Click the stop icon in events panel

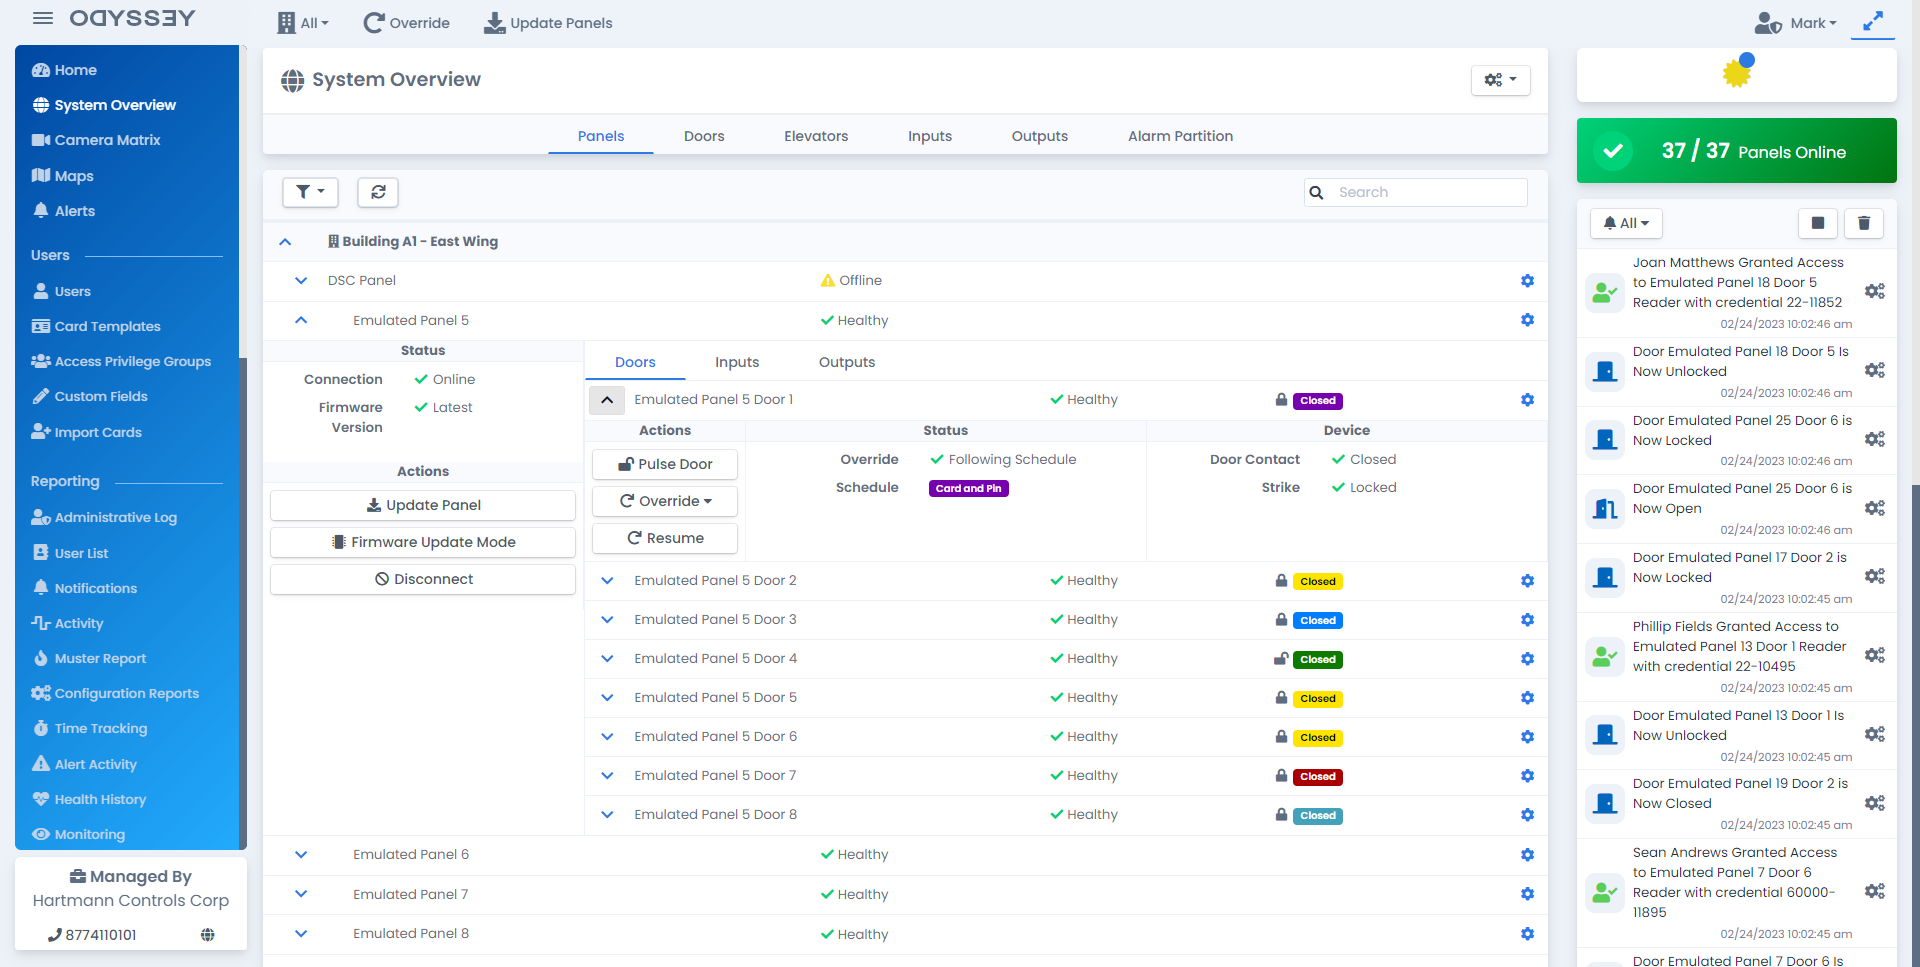(x=1817, y=223)
